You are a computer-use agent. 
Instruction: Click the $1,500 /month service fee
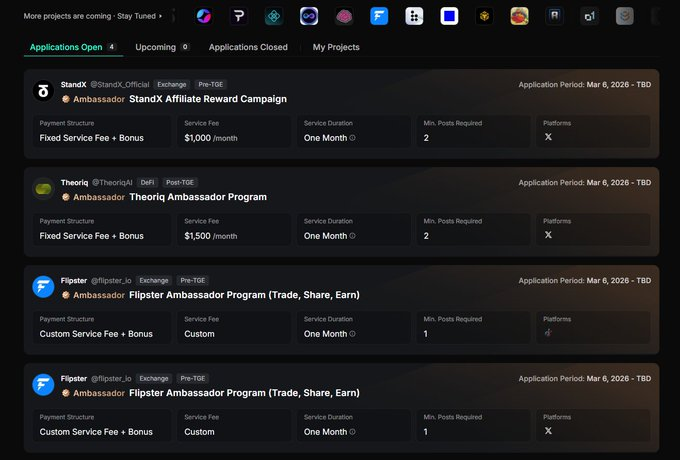click(211, 236)
